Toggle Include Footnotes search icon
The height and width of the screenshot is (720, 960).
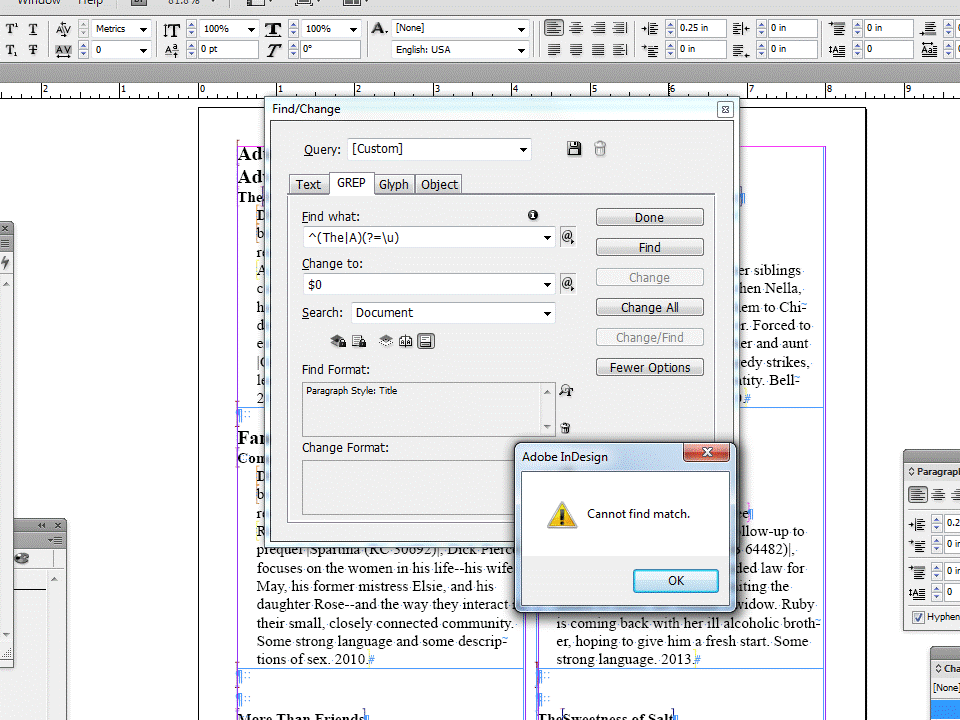point(426,341)
